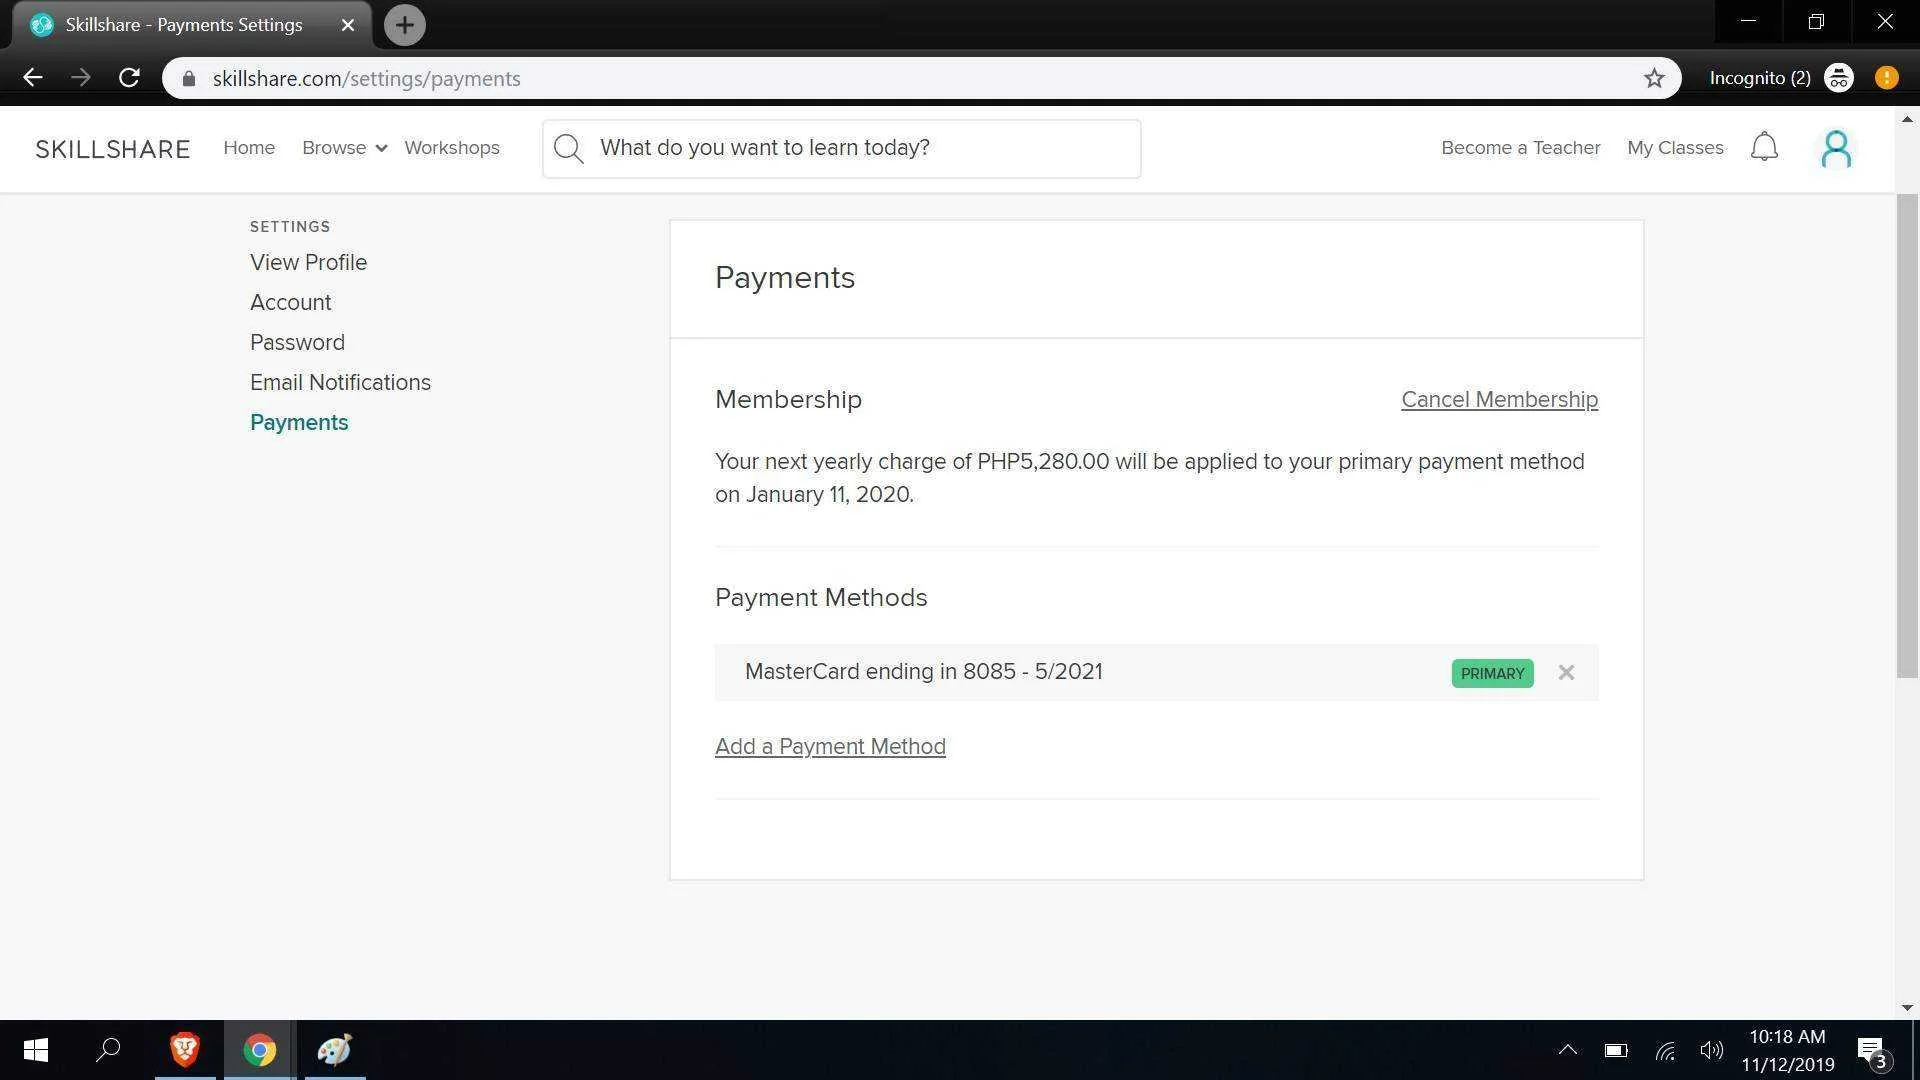
Task: Click the Membership section heading
Action: 788,400
